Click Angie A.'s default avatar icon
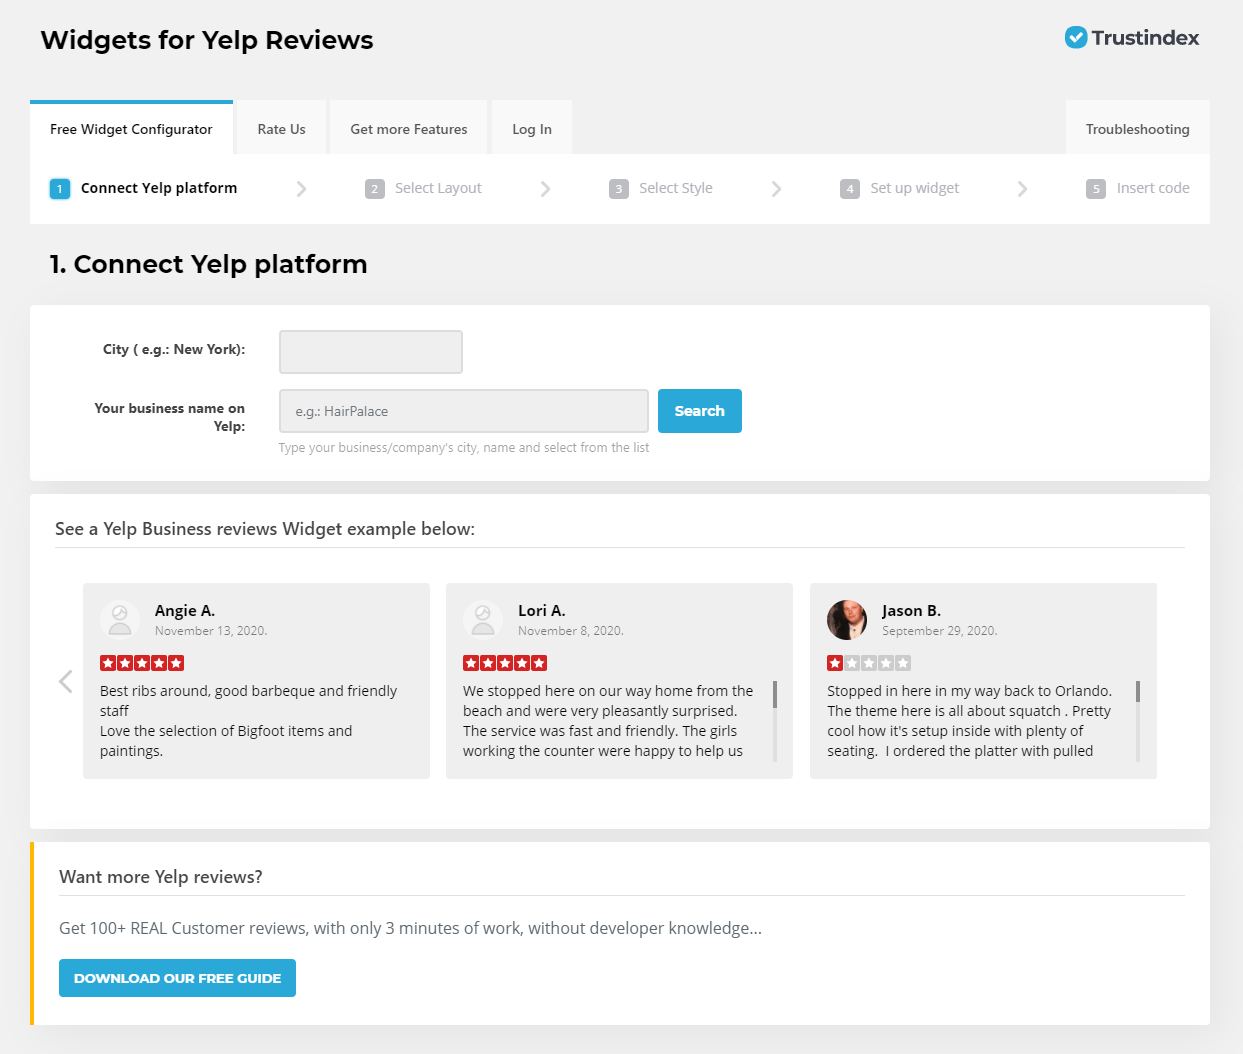 click(120, 620)
